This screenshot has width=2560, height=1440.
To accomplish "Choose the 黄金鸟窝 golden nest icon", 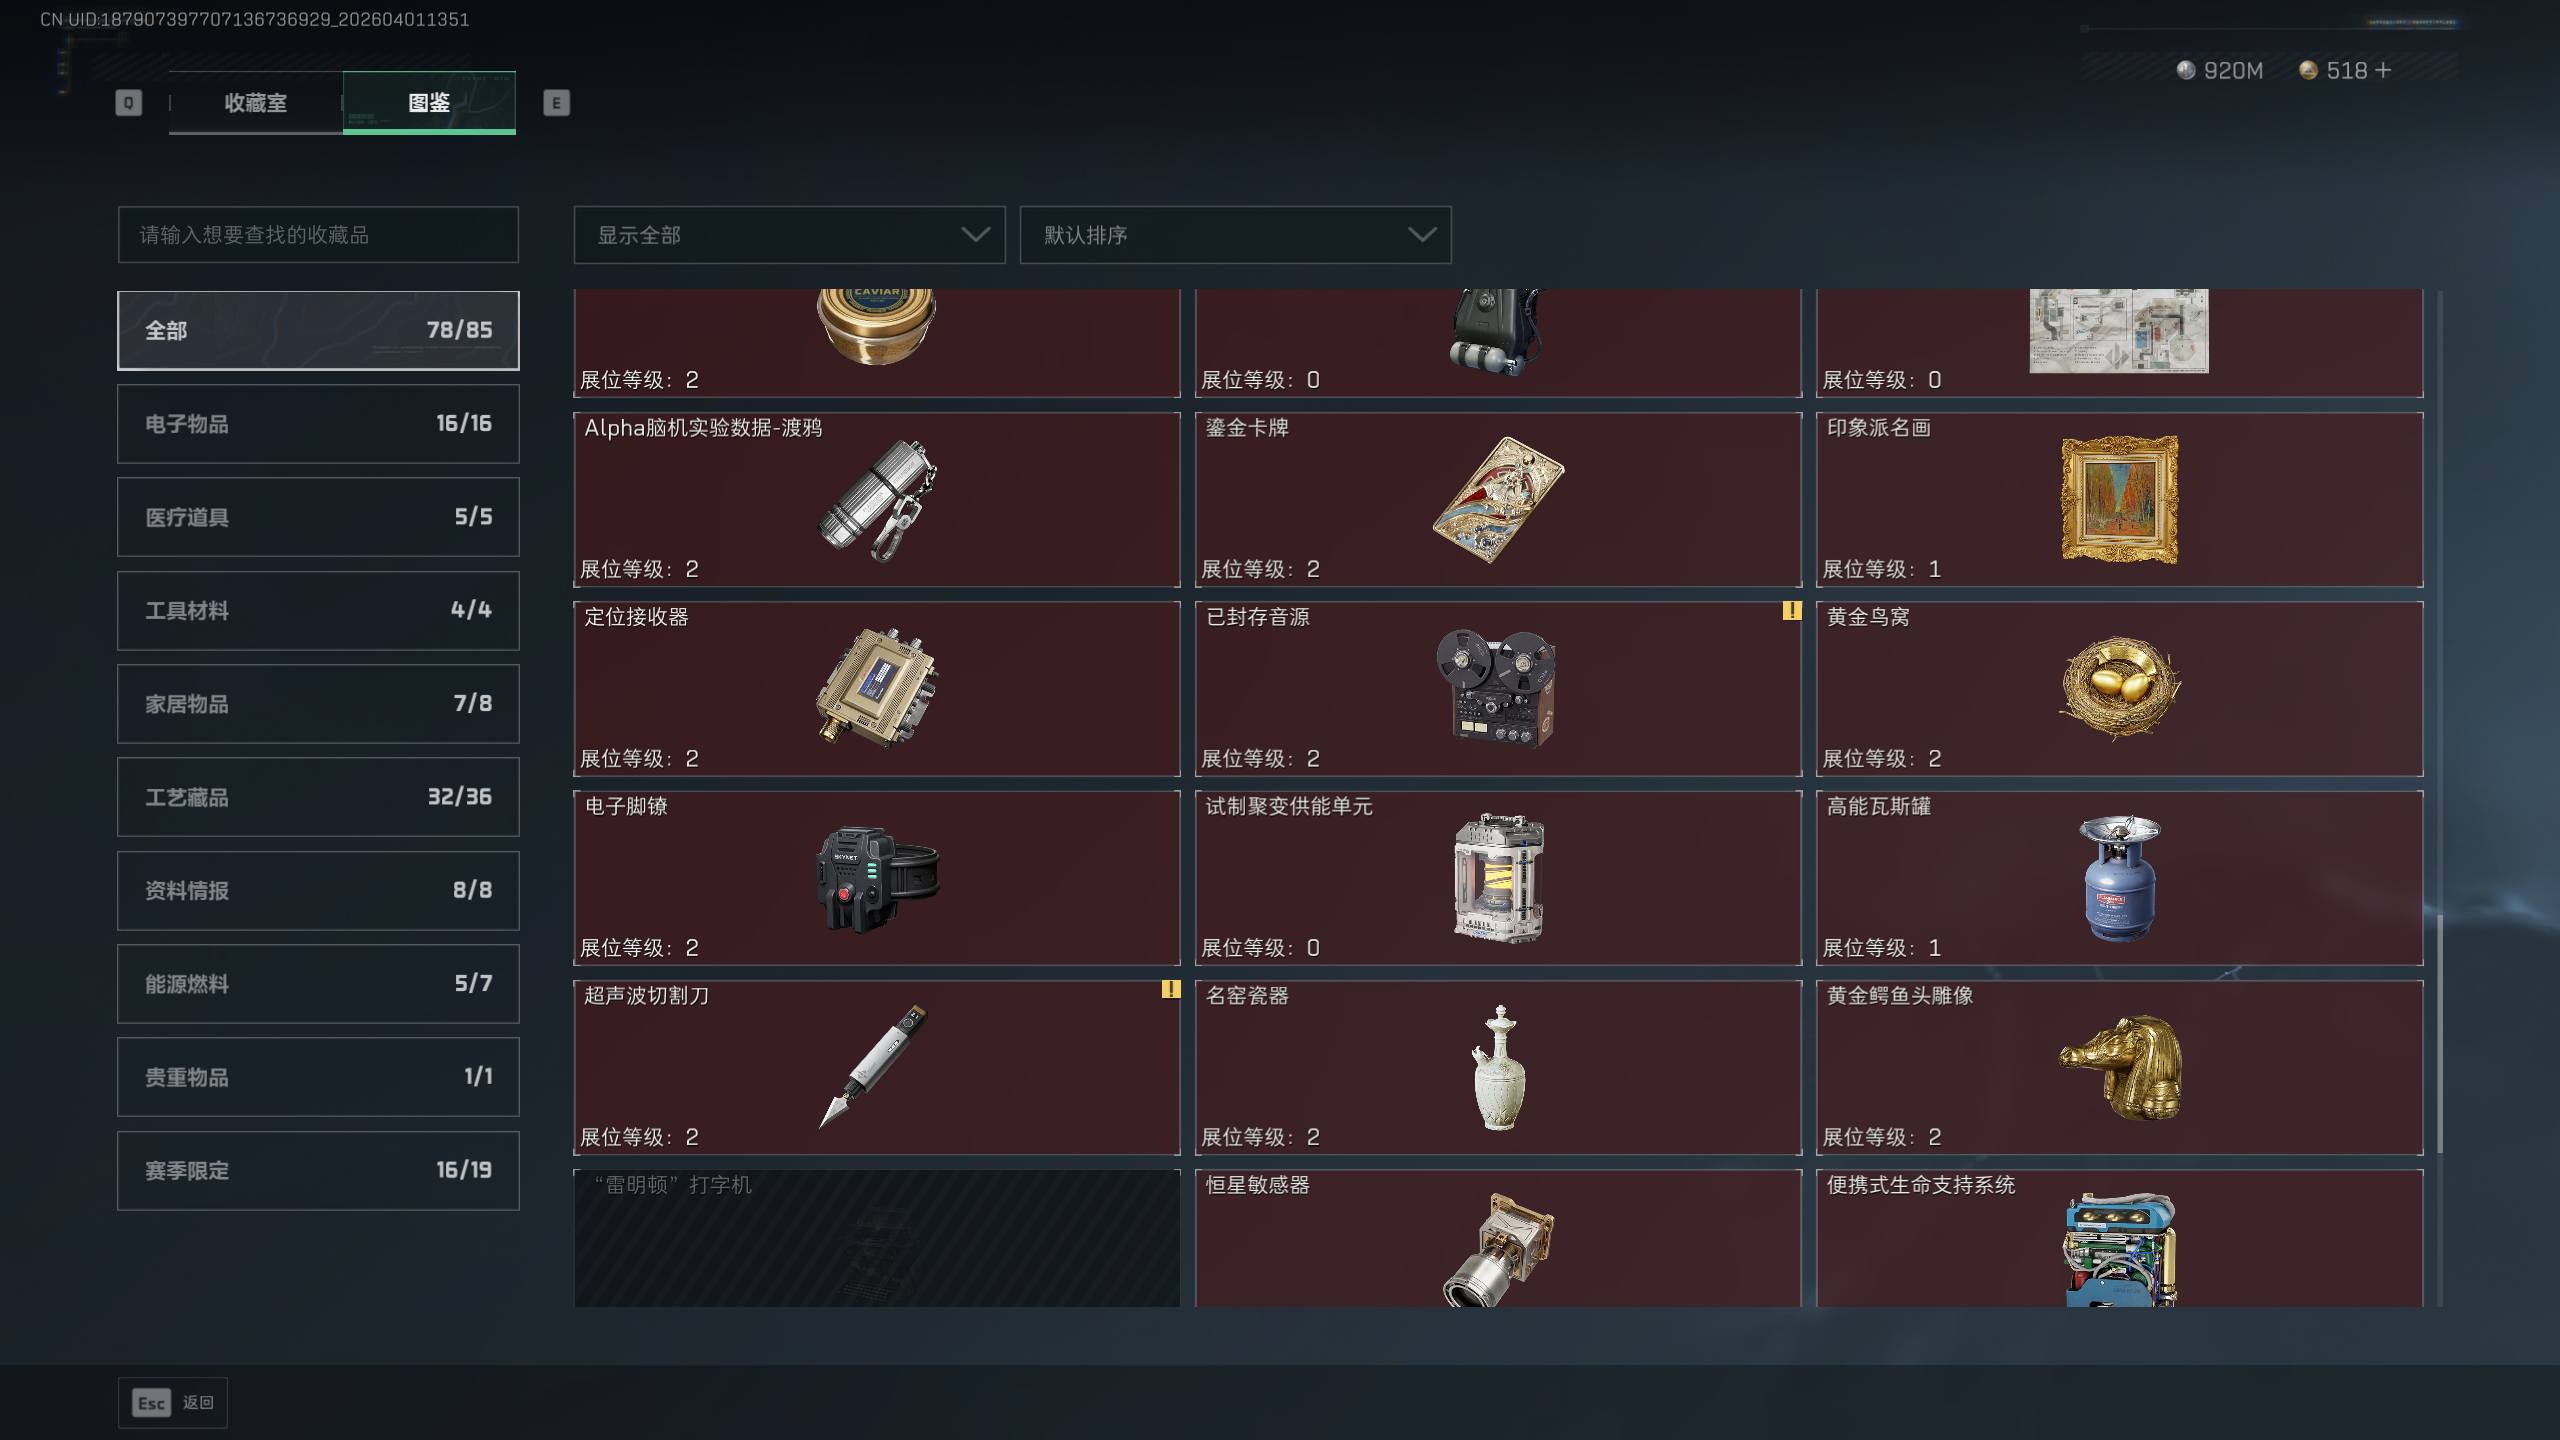I will pos(2119,689).
